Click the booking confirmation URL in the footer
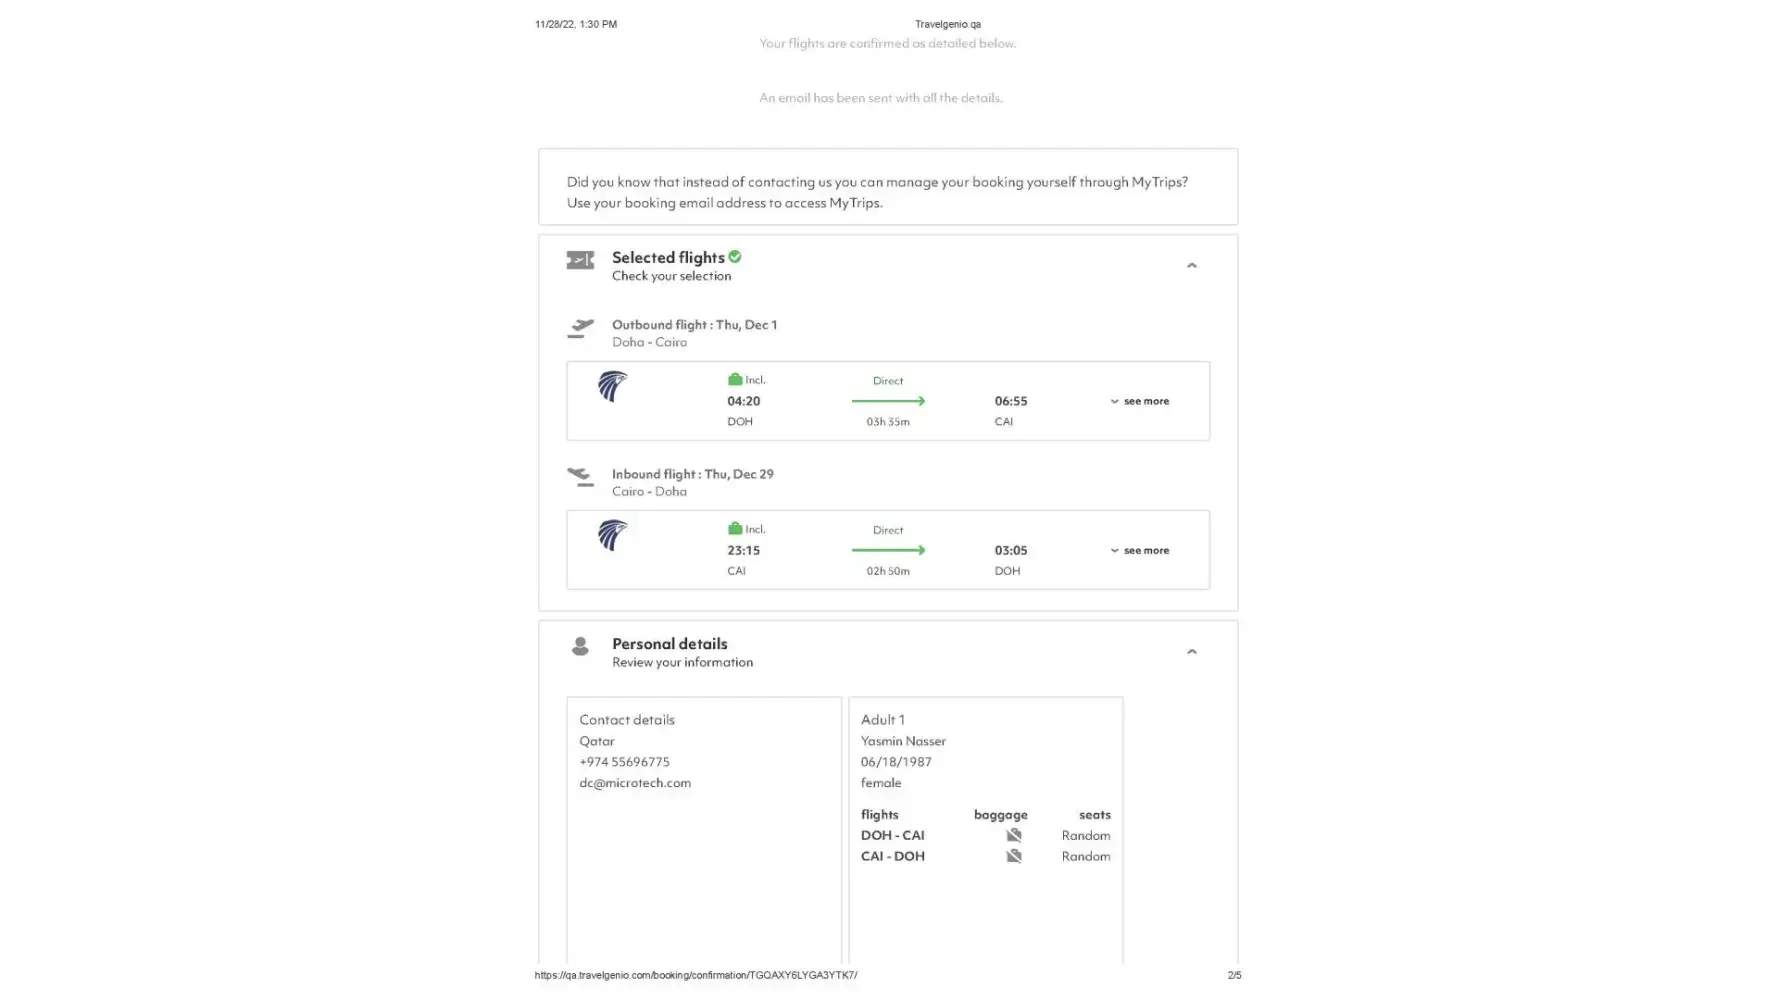 pyautogui.click(x=696, y=976)
